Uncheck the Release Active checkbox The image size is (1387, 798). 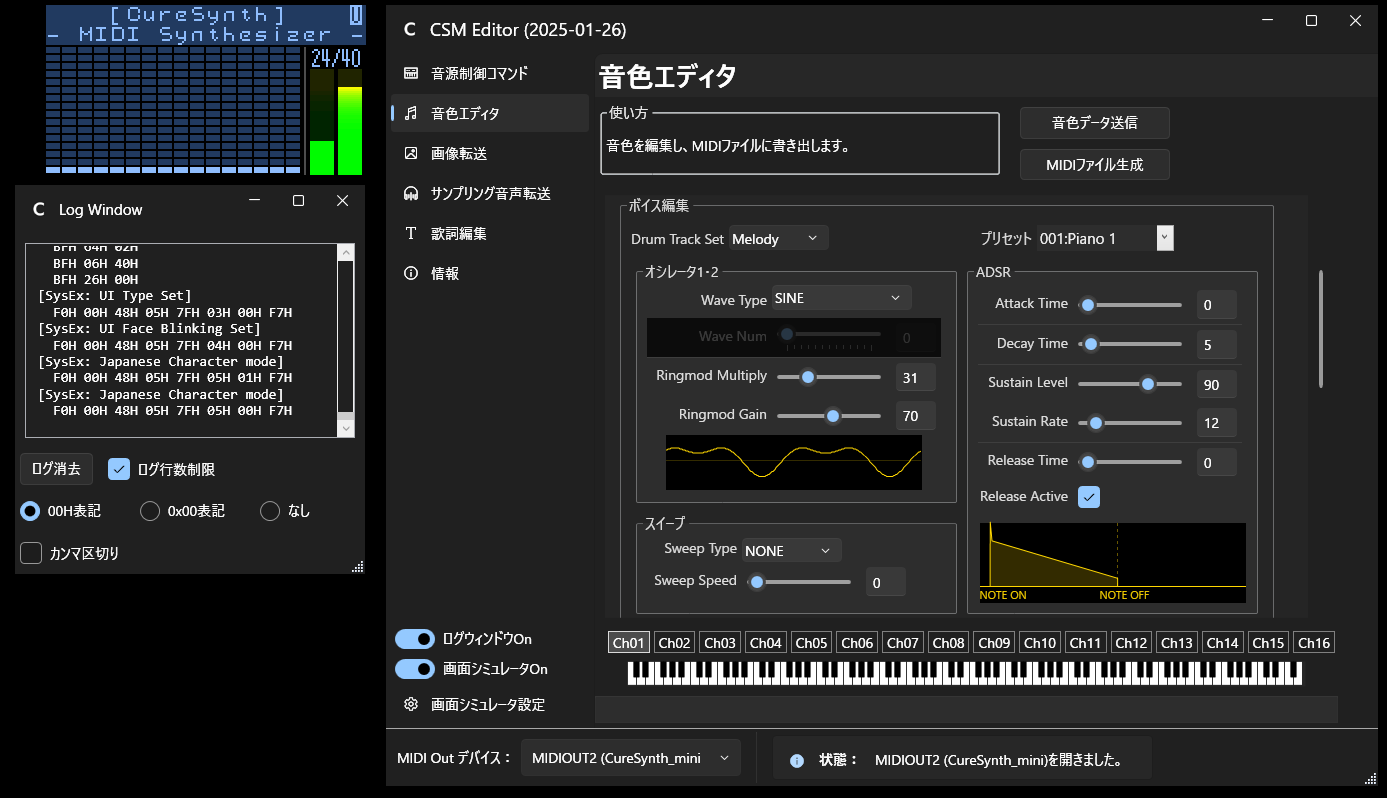click(x=1089, y=496)
